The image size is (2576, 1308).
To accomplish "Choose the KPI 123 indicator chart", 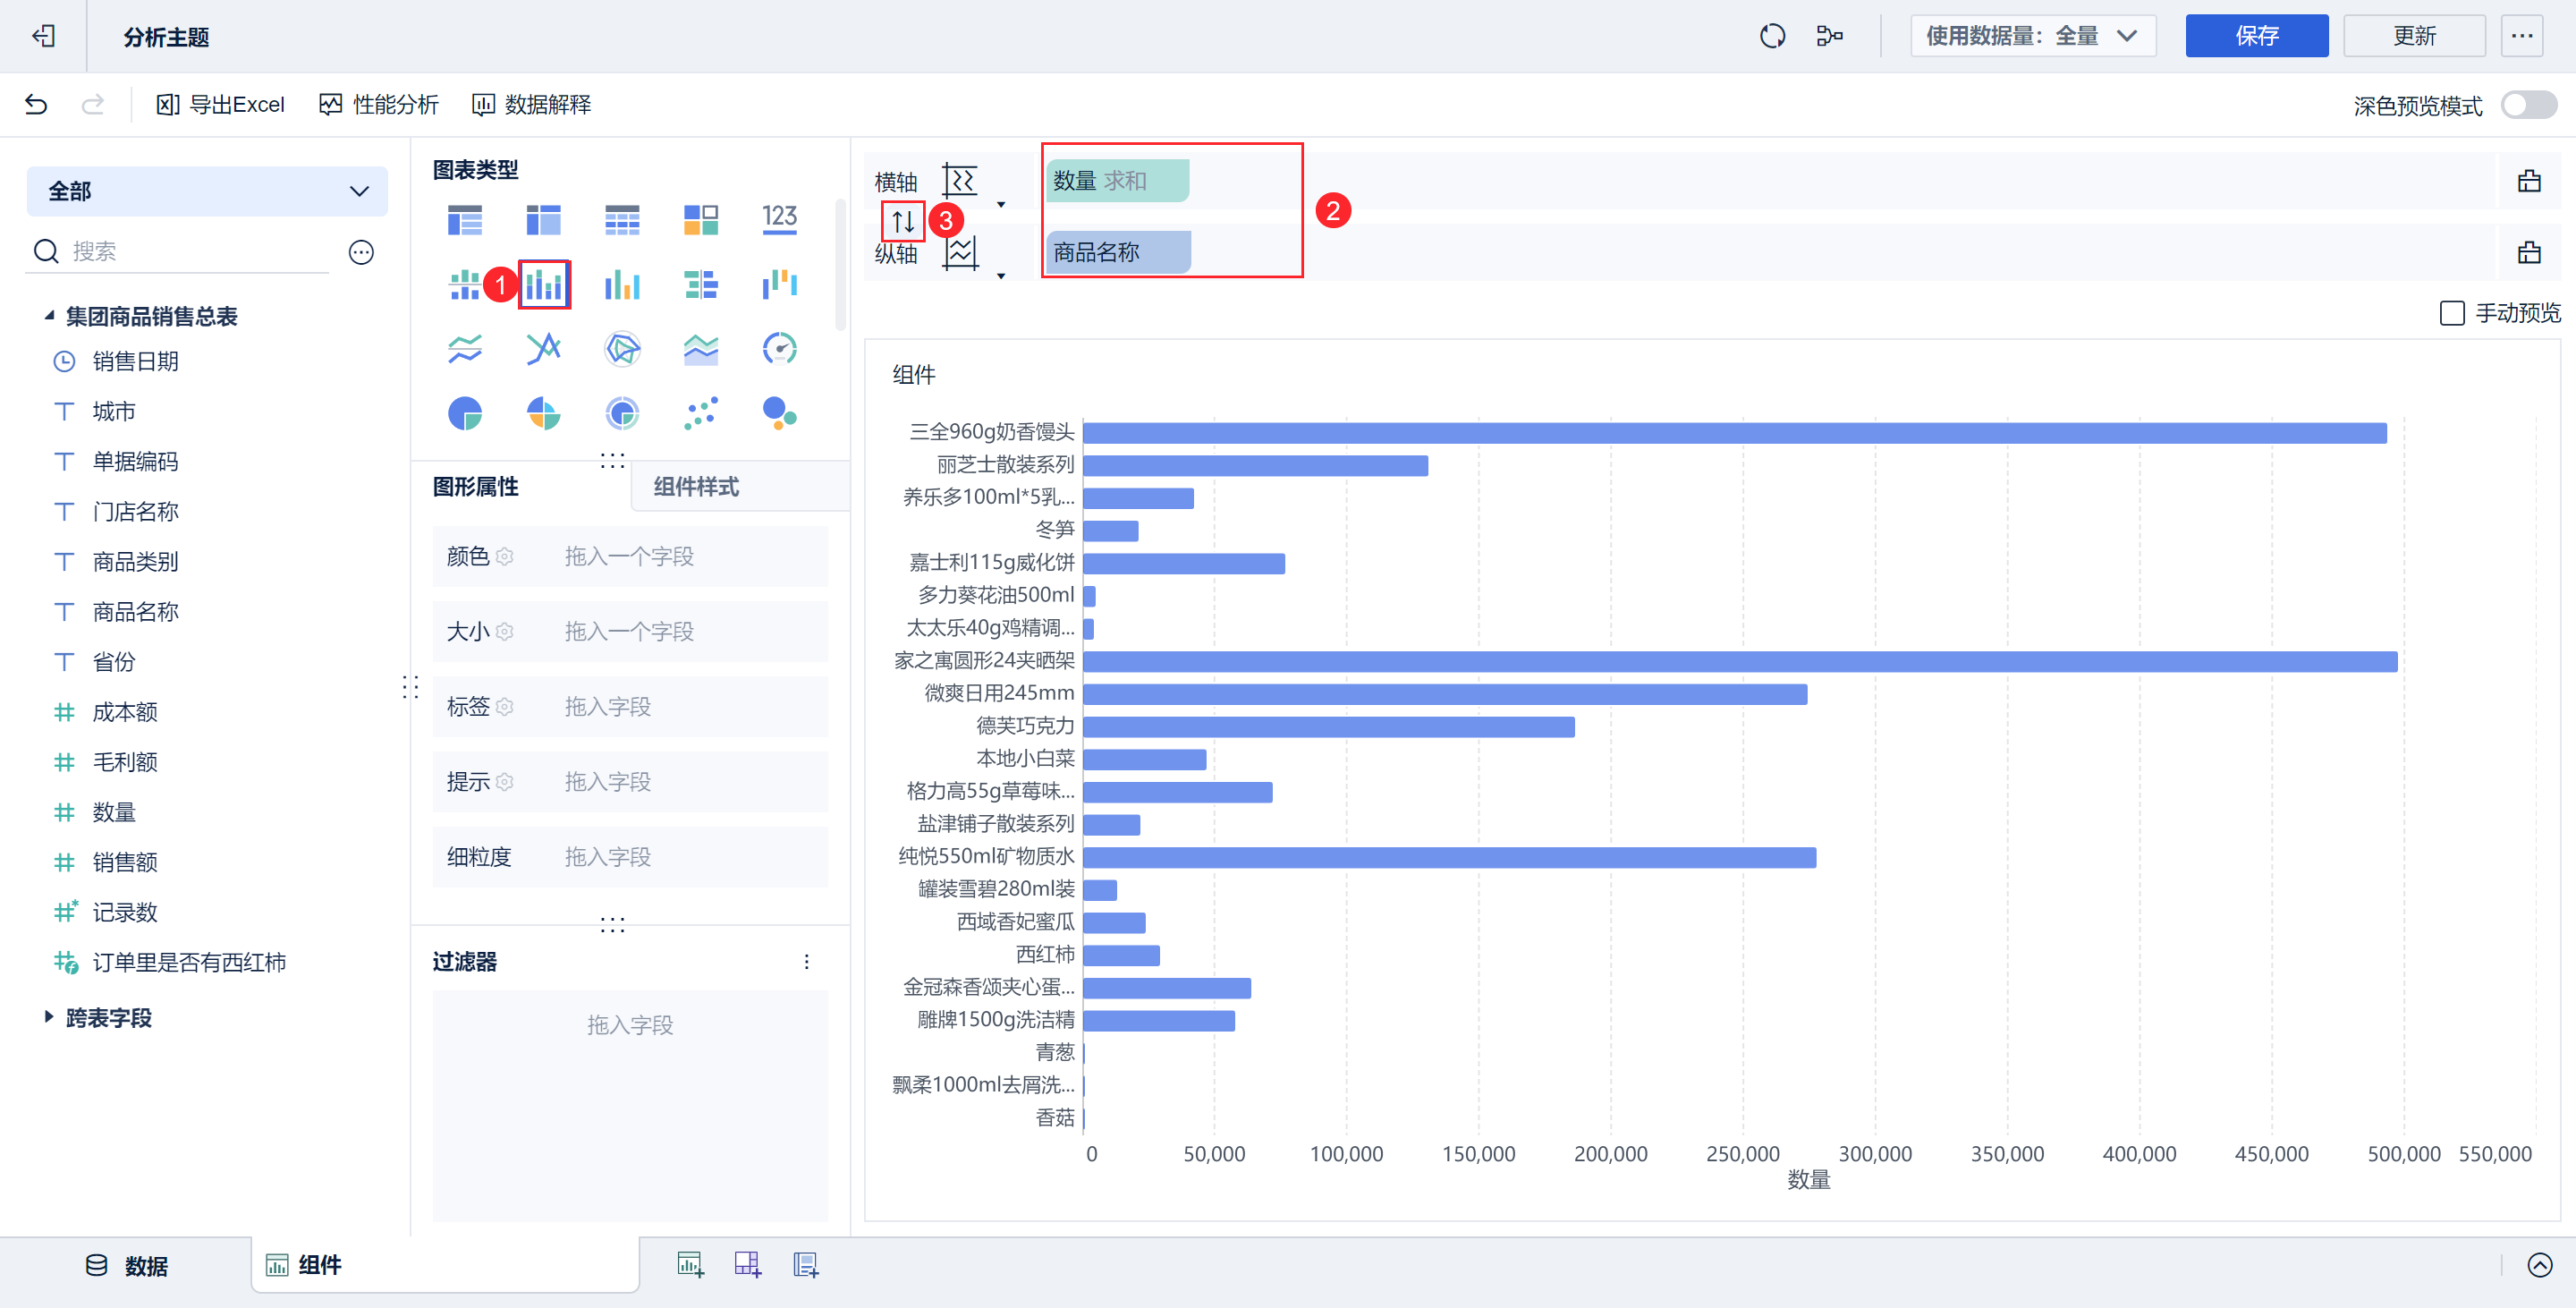I will coord(779,219).
